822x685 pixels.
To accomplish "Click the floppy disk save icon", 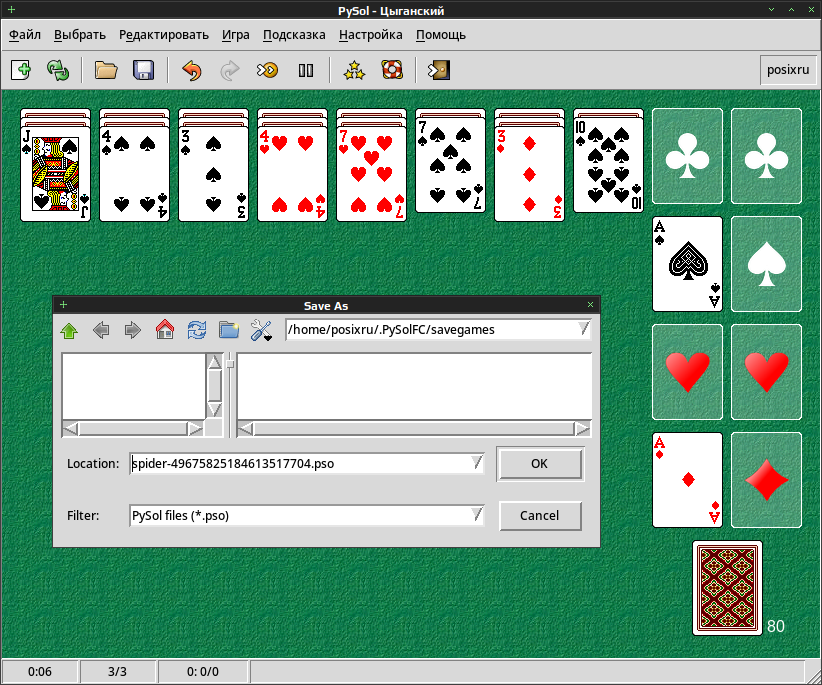I will (x=144, y=70).
